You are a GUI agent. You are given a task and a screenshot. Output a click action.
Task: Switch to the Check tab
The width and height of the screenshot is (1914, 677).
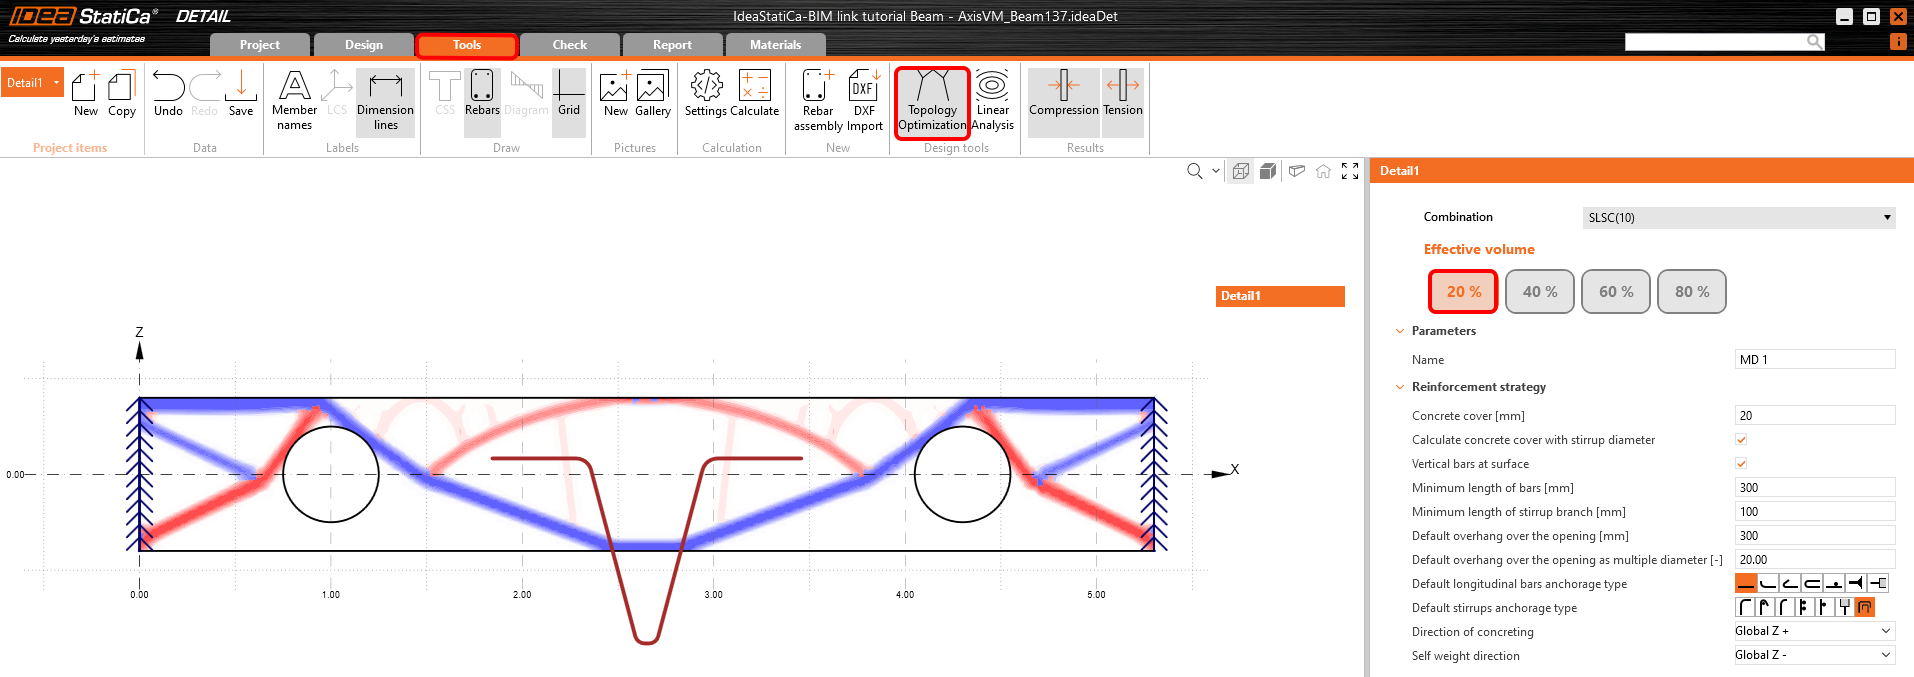(569, 45)
